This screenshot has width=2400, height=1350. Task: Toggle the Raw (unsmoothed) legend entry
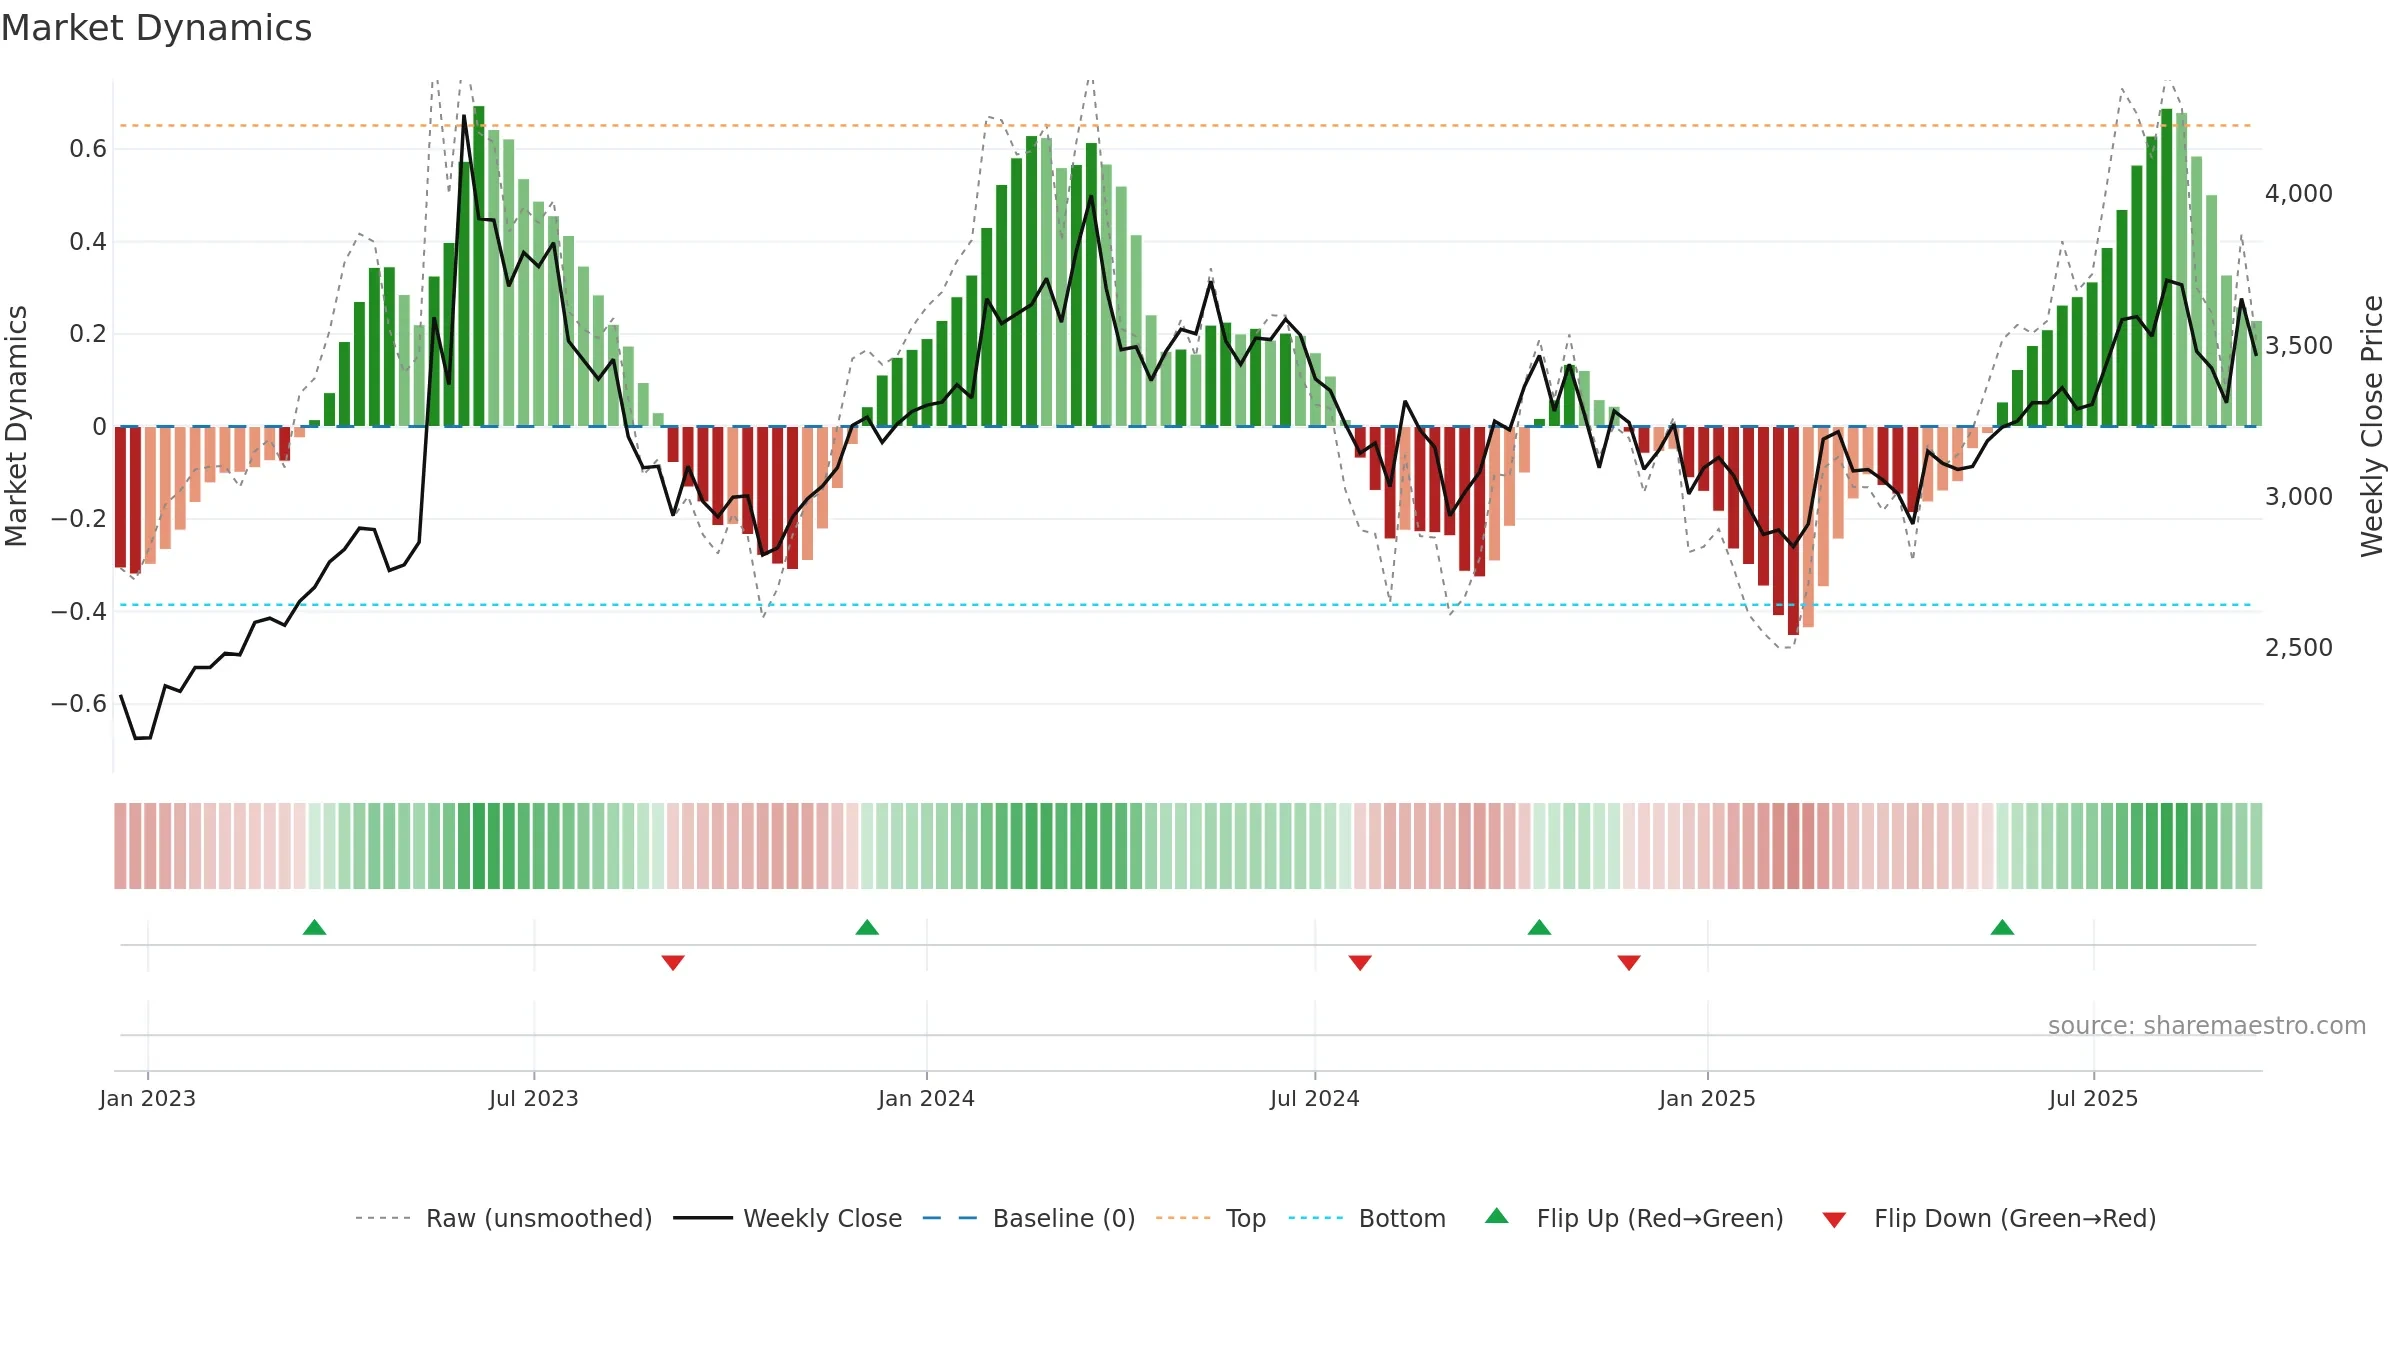[x=503, y=1218]
